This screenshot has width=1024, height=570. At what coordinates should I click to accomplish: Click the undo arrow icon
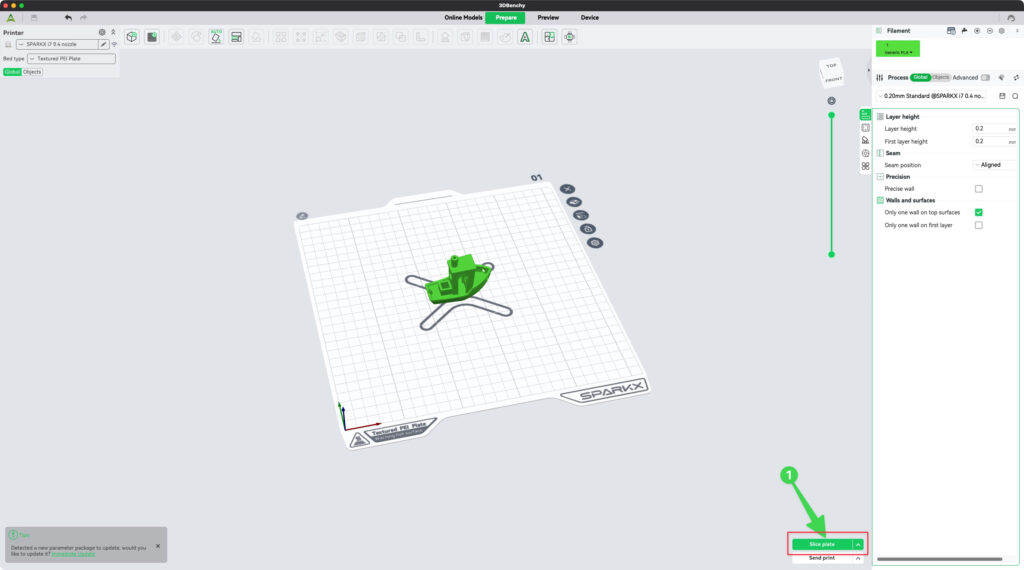pos(68,18)
